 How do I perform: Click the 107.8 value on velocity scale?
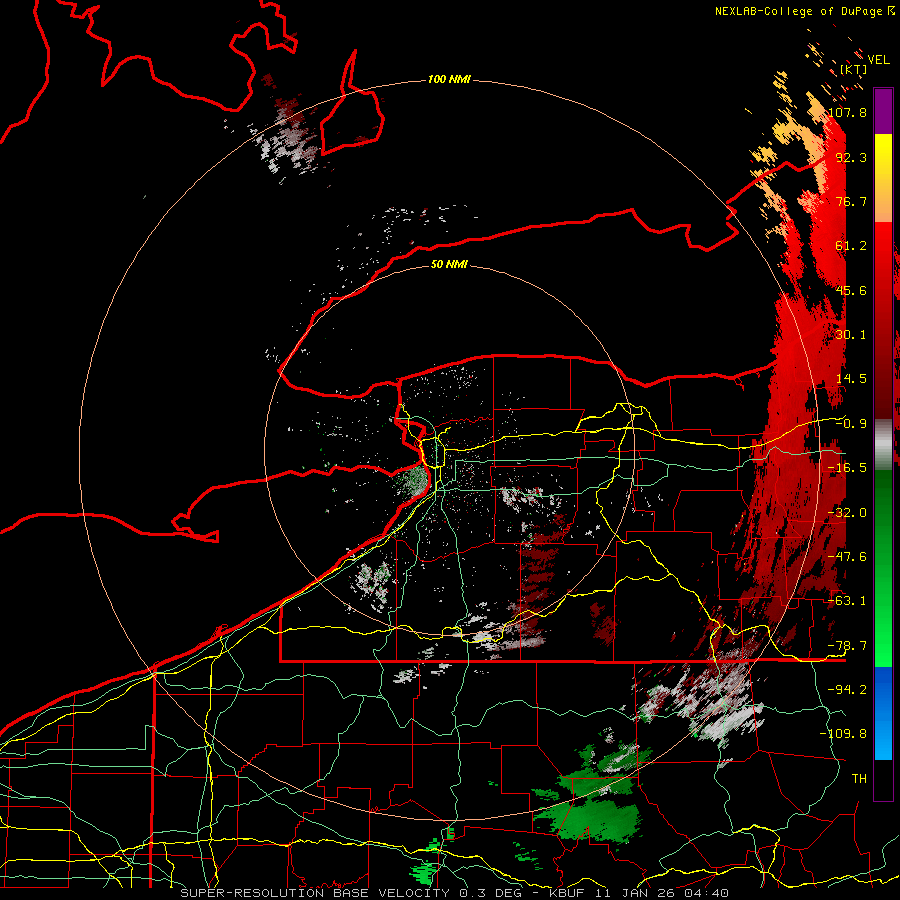coord(848,112)
